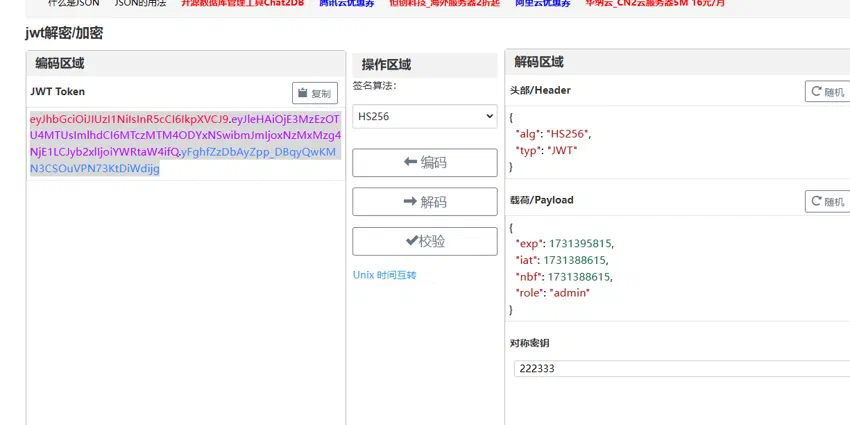Click the 对称密钥 label
This screenshot has height=425, width=850.
tap(530, 343)
